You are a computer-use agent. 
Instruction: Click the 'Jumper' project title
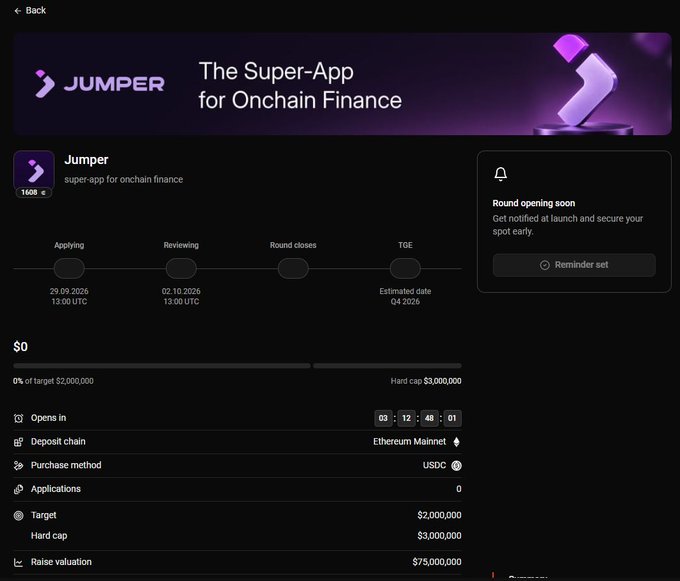point(86,160)
